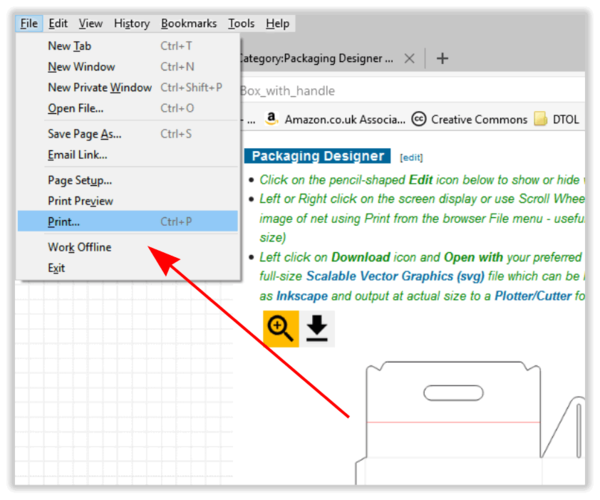
Task: Toggle Work Offline menu entry
Action: (x=128, y=247)
